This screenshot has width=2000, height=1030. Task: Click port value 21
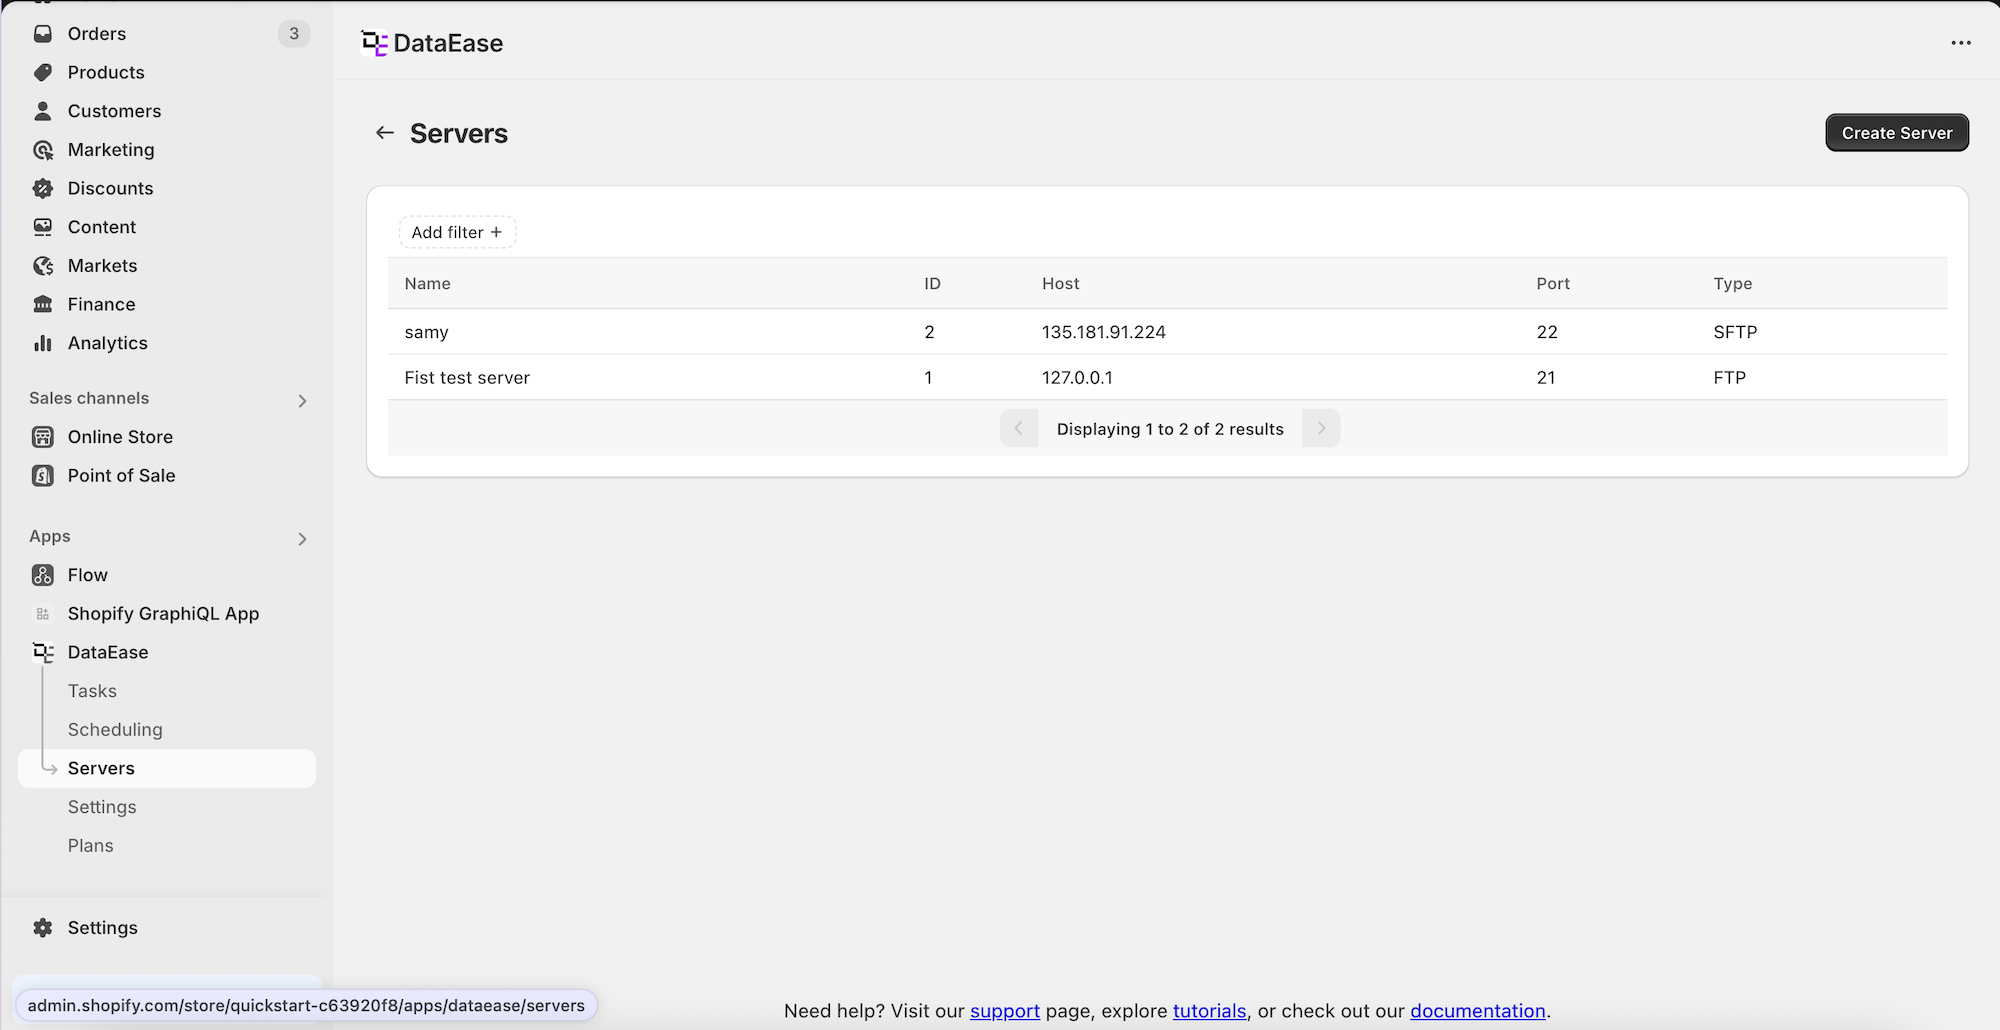point(1546,378)
